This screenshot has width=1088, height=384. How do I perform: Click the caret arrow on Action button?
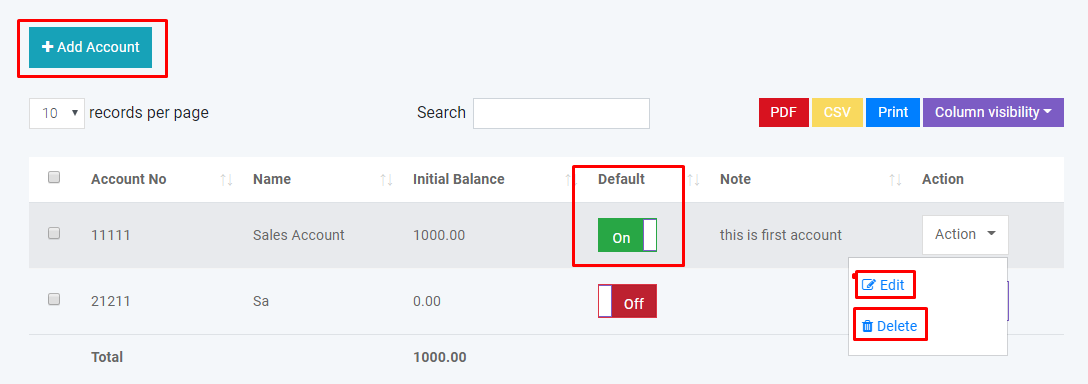coord(992,234)
